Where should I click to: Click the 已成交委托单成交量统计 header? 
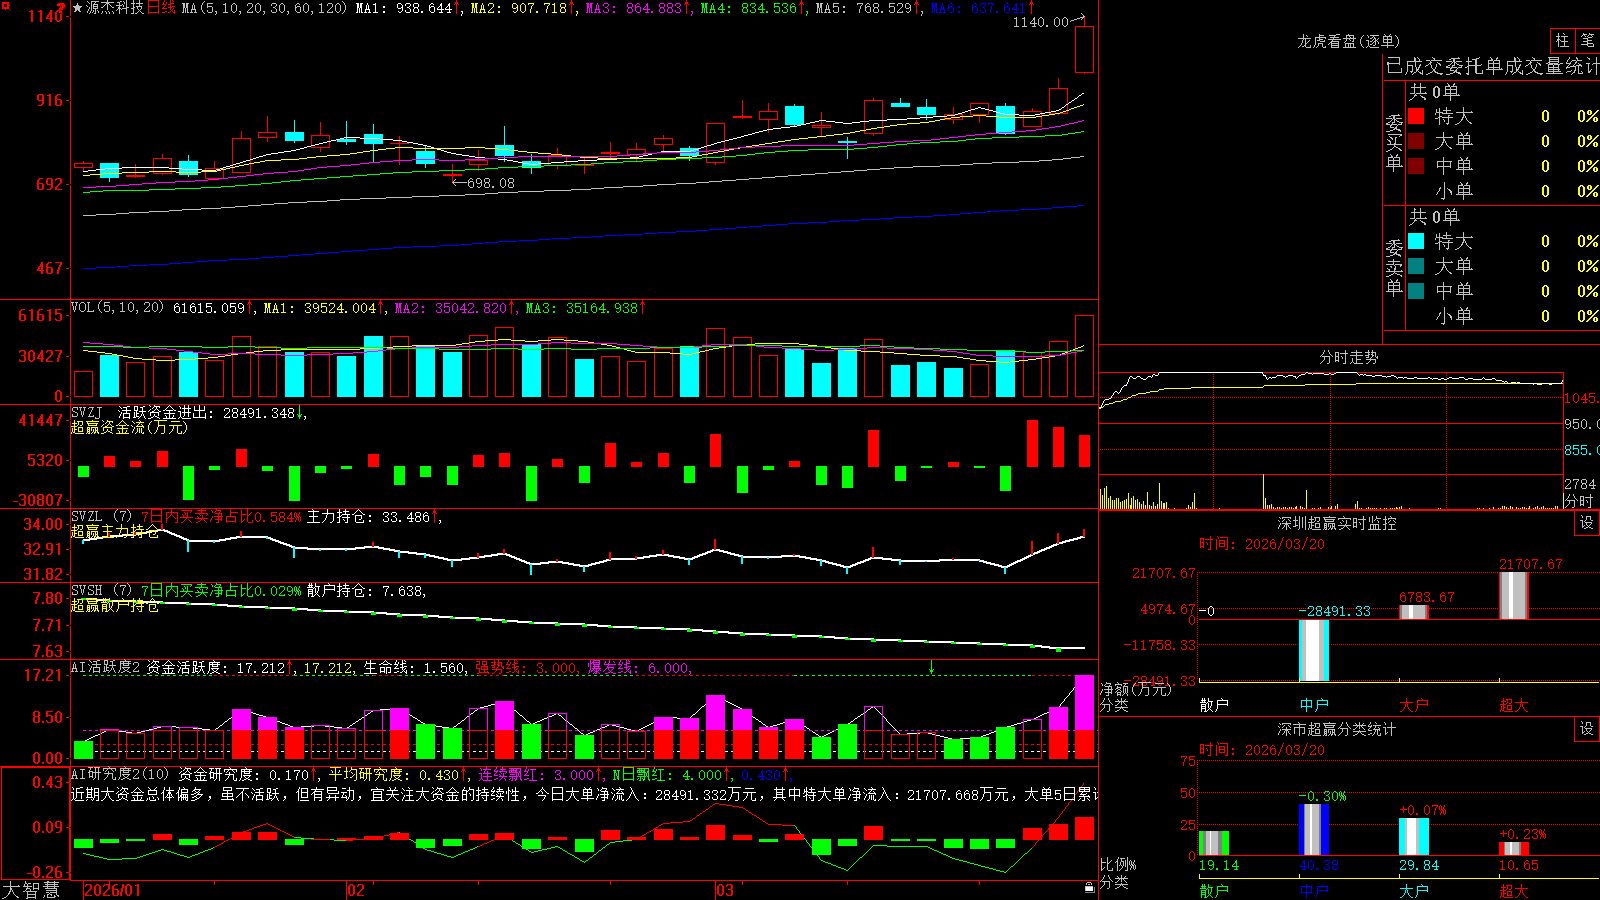click(x=1492, y=66)
